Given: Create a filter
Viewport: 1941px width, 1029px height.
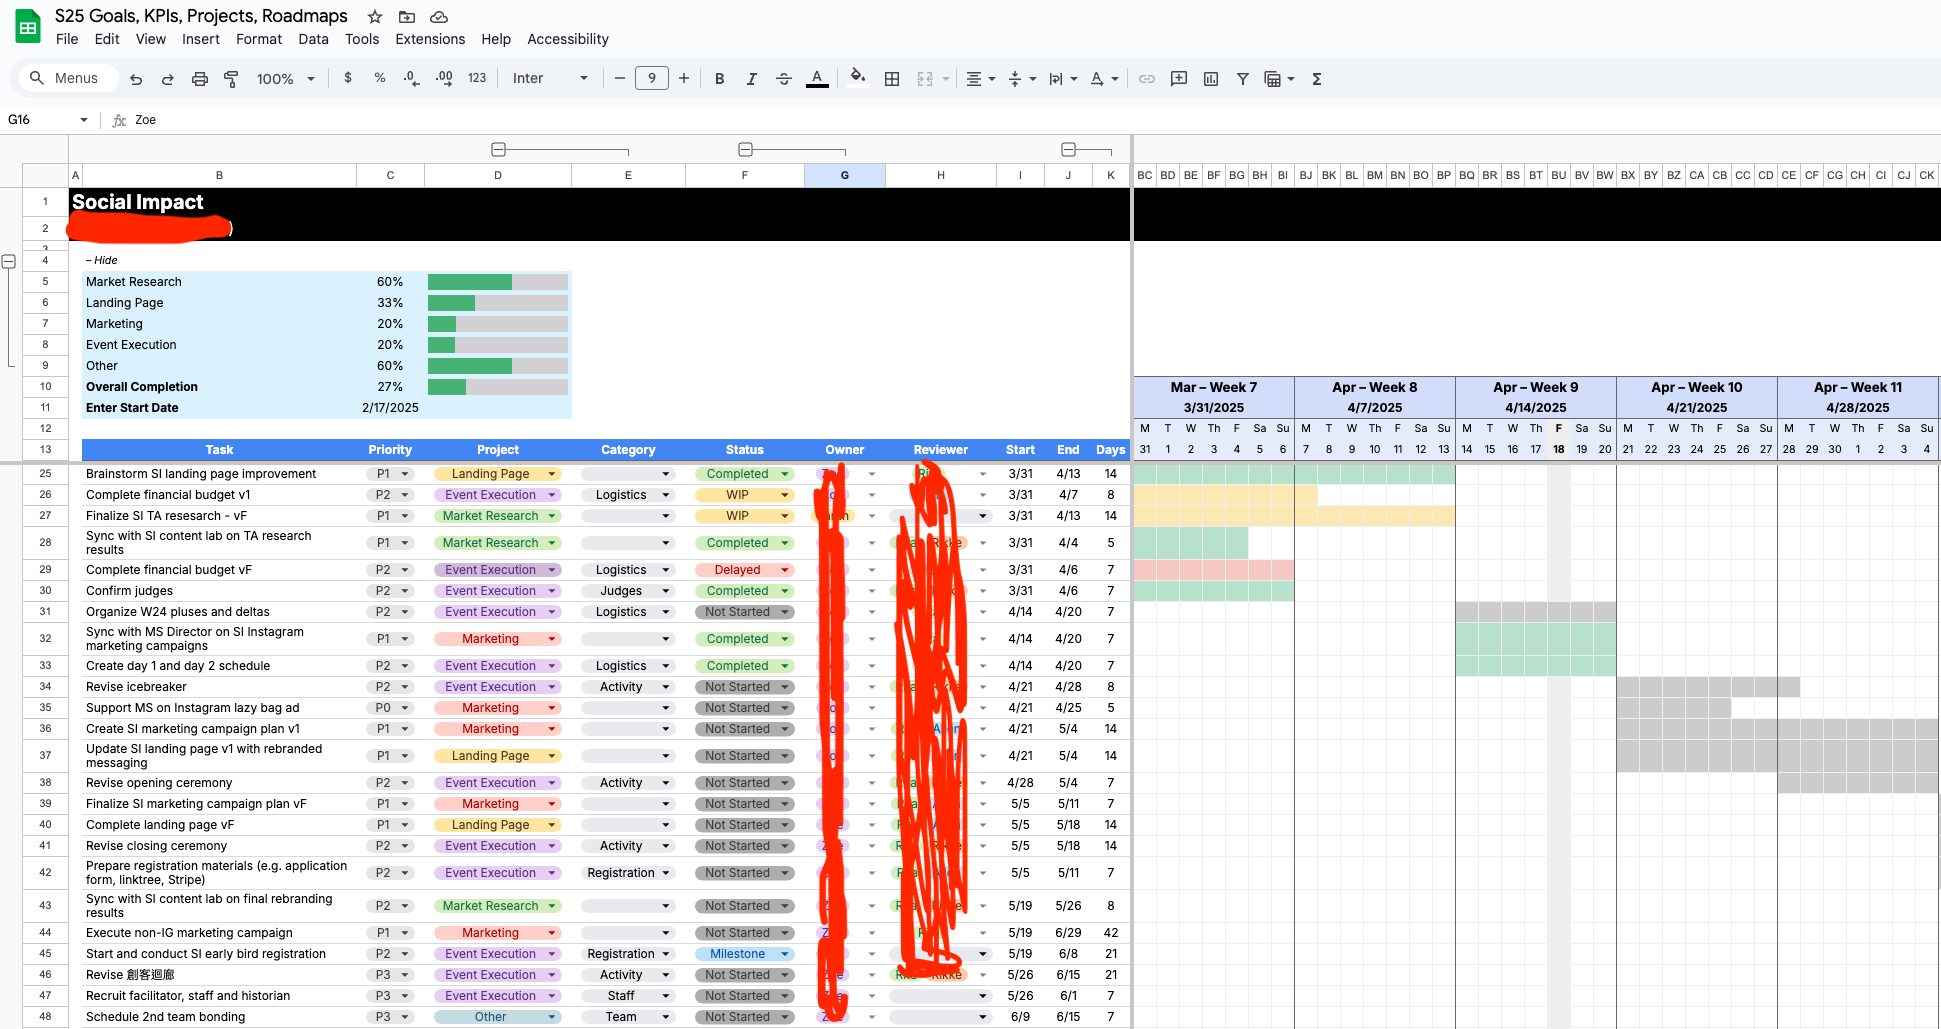Looking at the screenshot, I should (x=1243, y=78).
